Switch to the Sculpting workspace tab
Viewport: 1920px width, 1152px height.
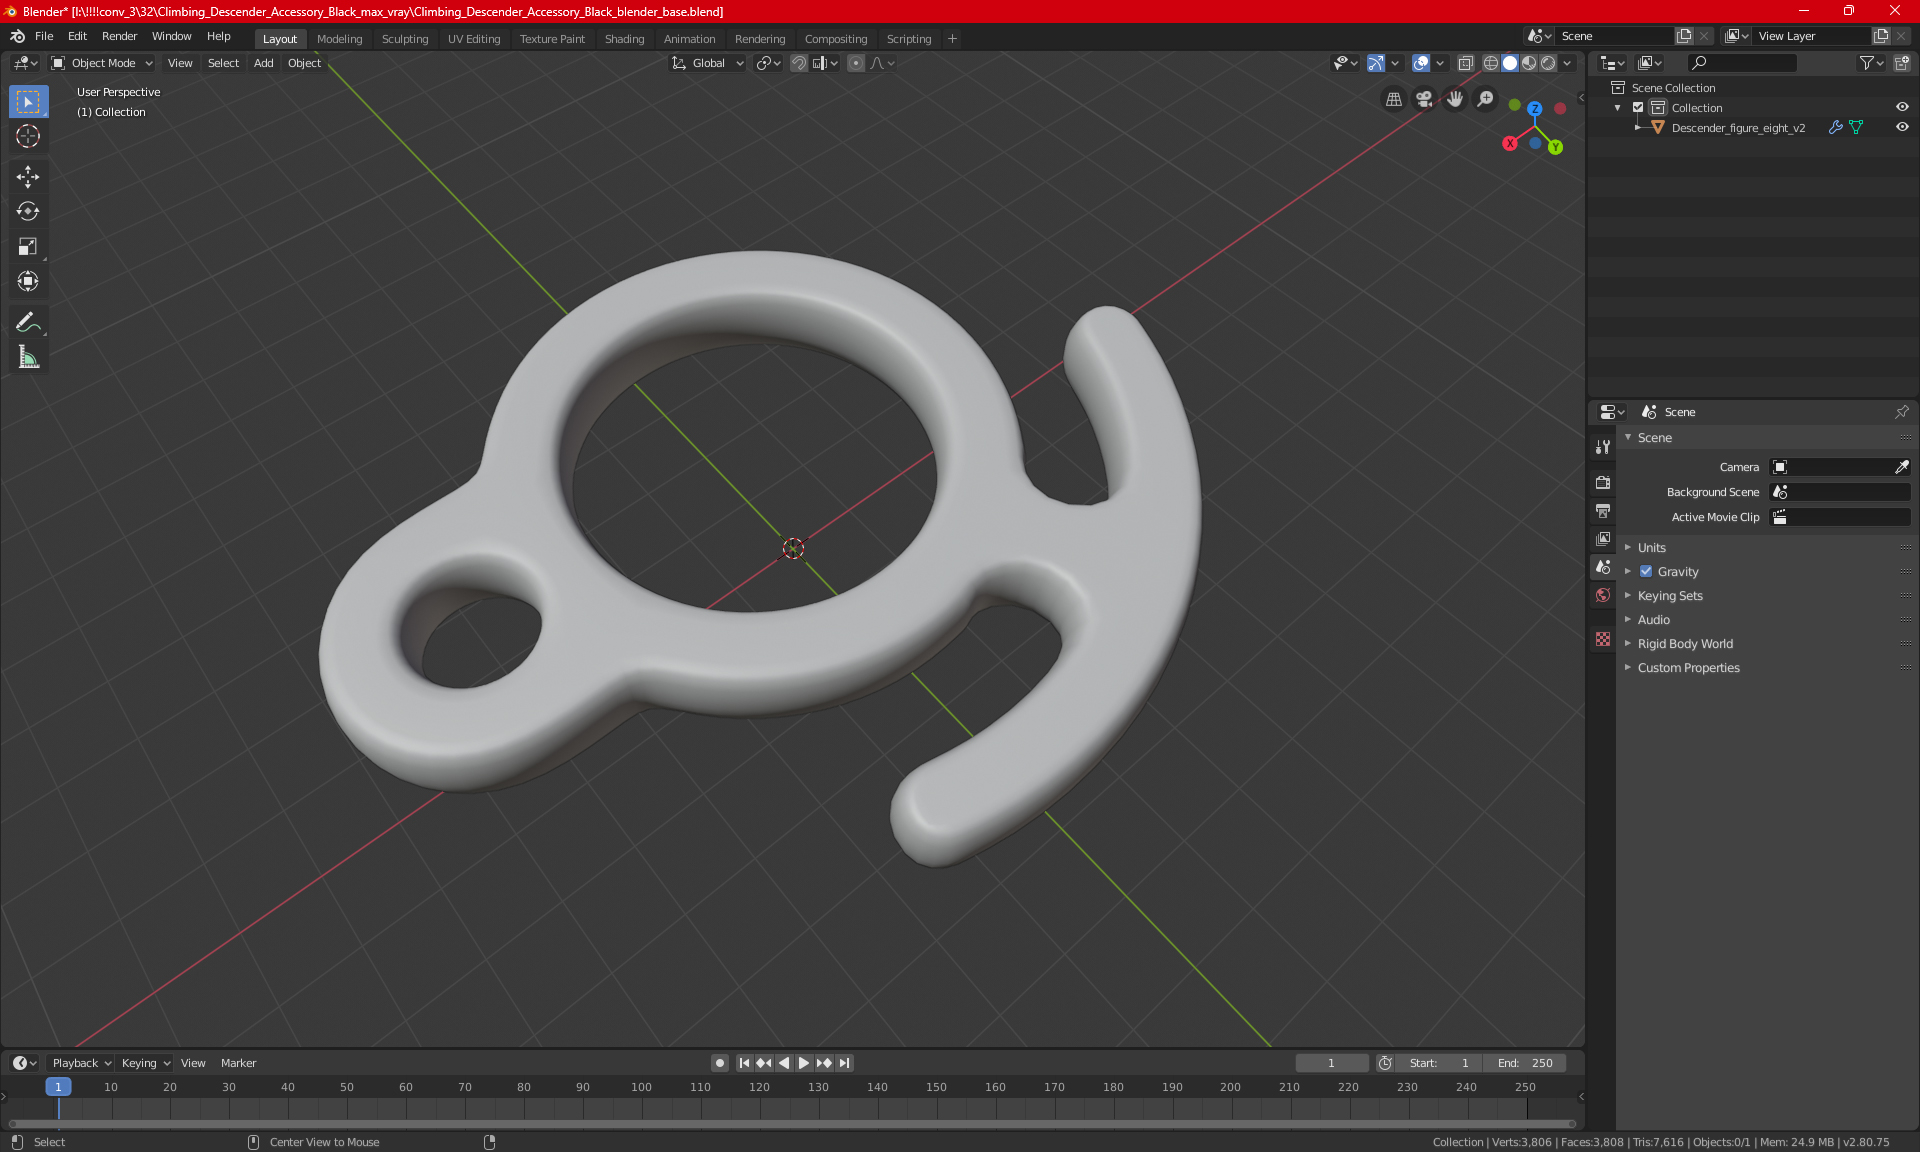pos(404,39)
